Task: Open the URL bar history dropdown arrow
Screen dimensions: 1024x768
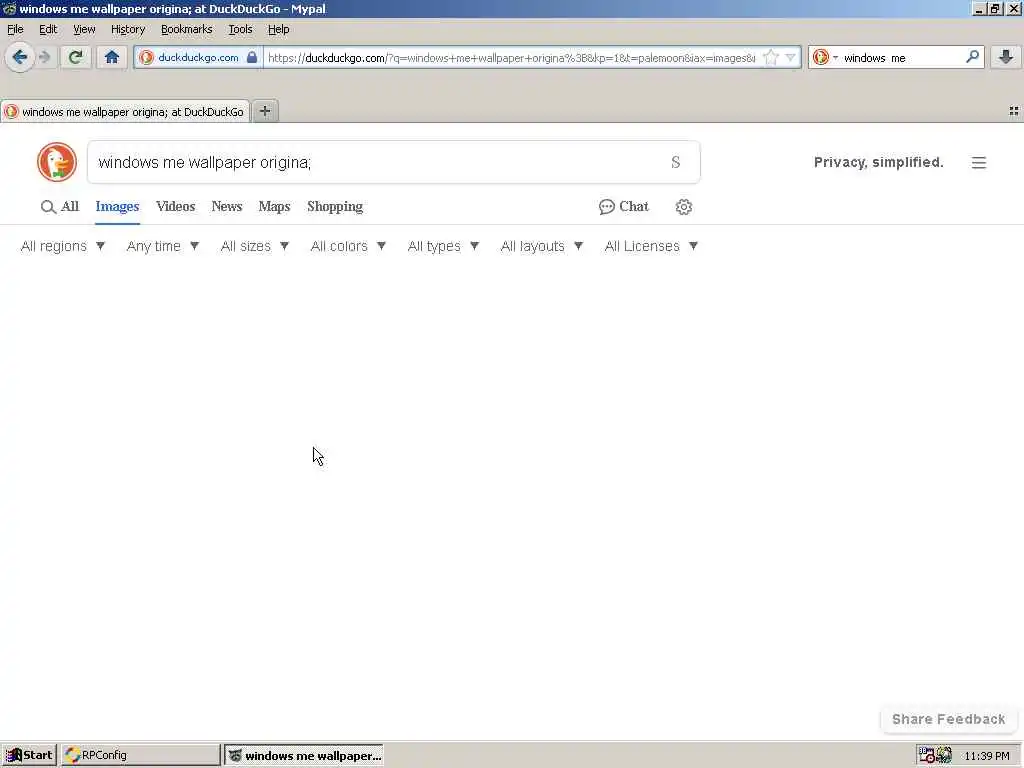Action: tap(790, 57)
